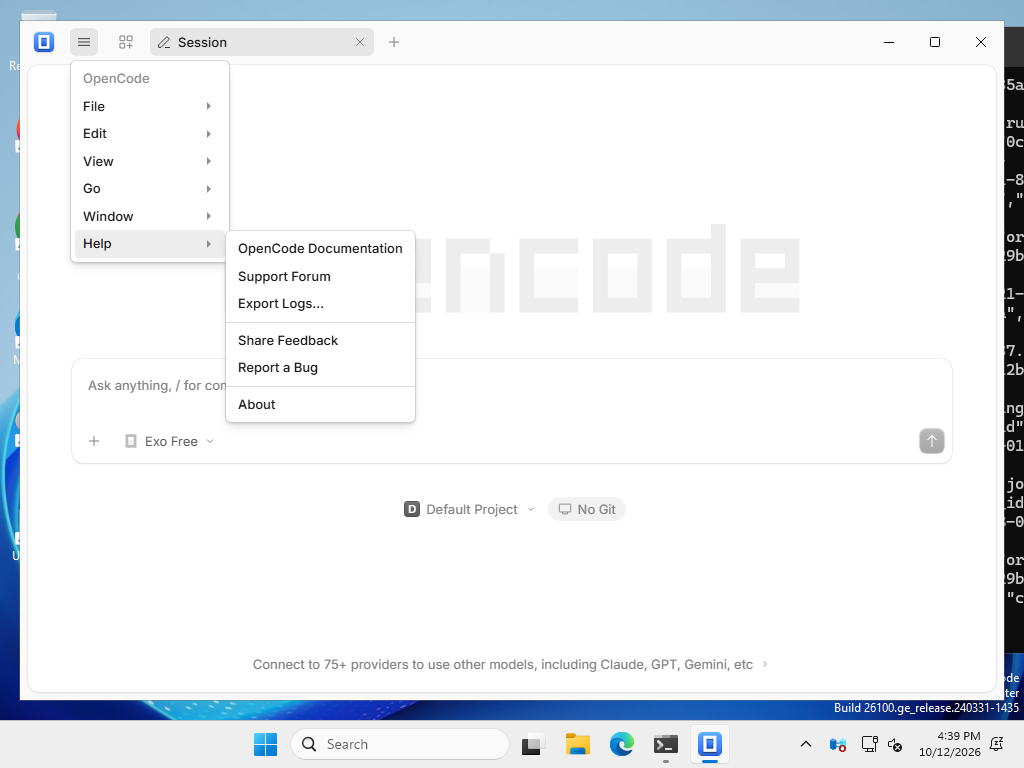Screen dimensions: 1024x768
Task: Expand Edit submenu arrow
Action: pyautogui.click(x=208, y=134)
